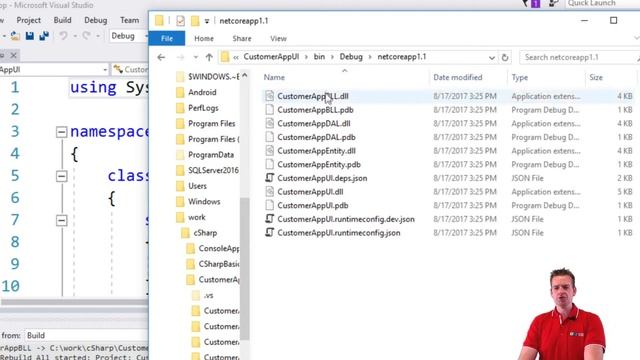Sort files by Date modified column

(458, 77)
